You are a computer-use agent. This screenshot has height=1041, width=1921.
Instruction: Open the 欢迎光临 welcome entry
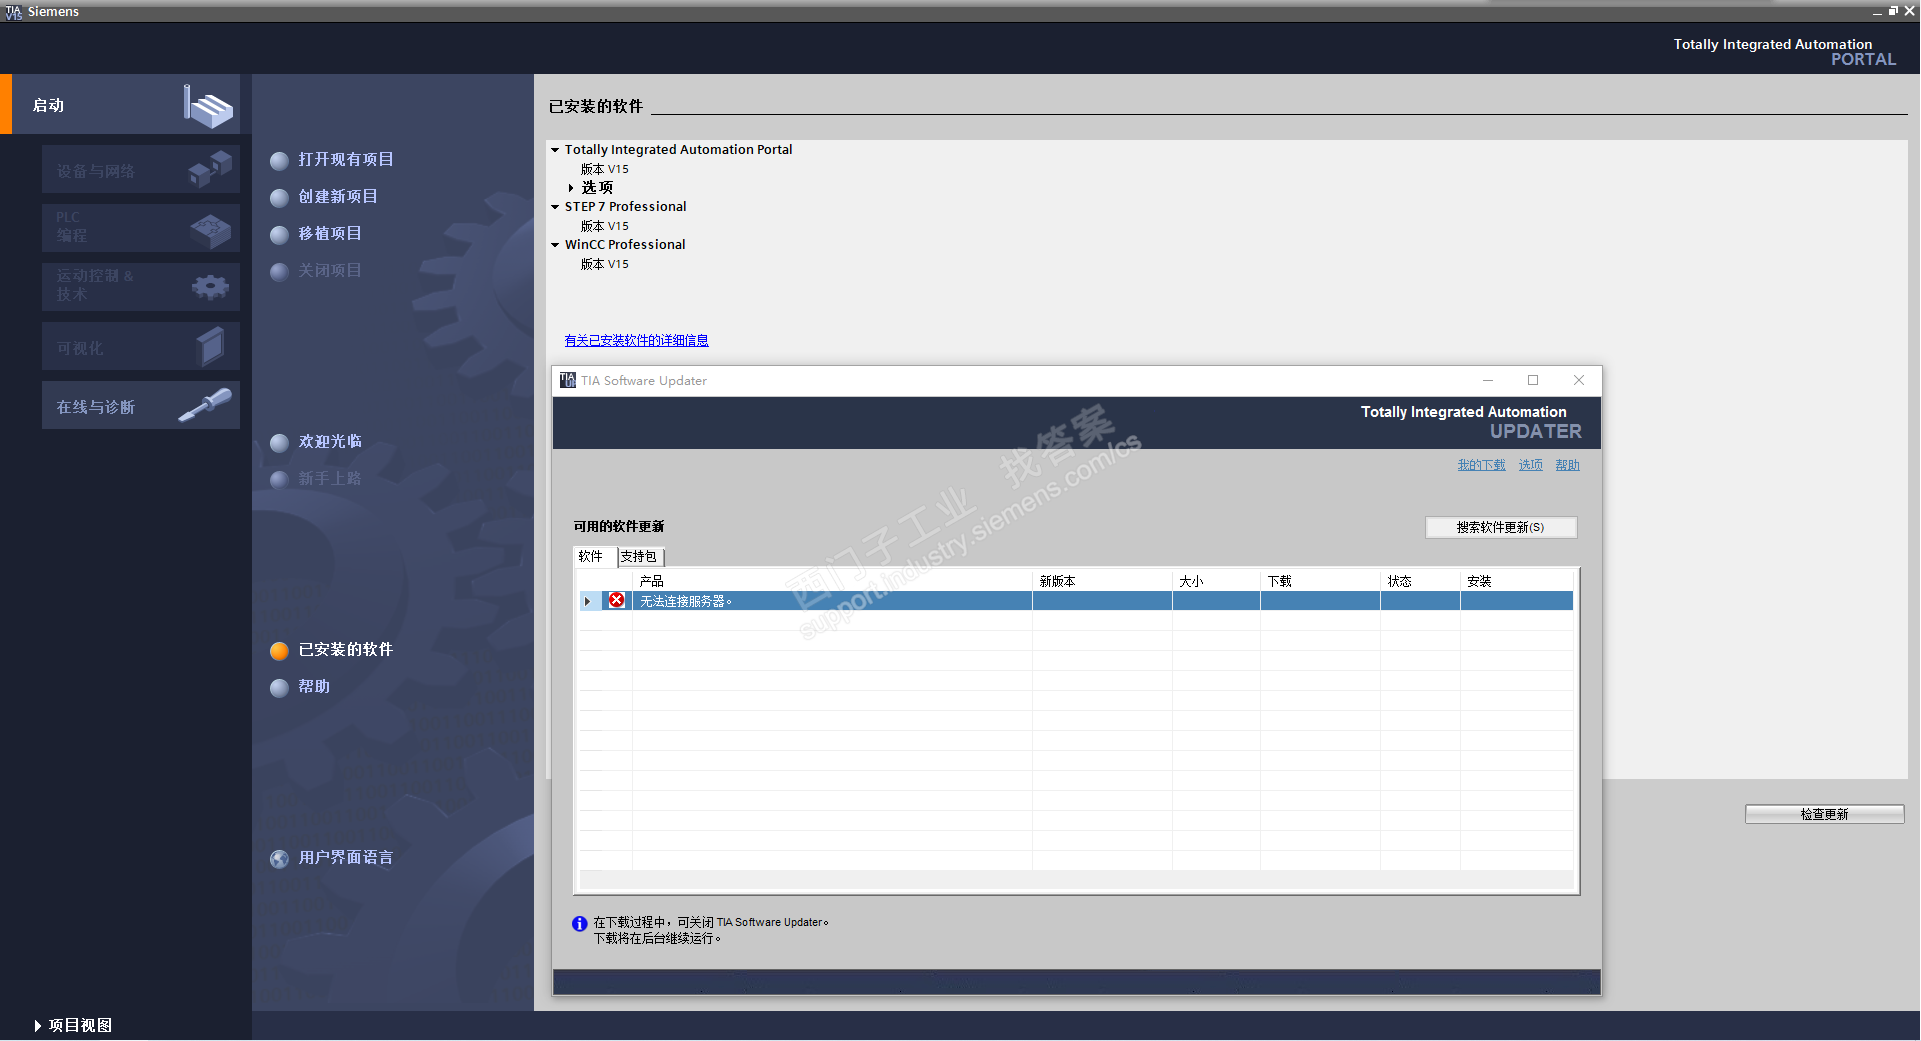tap(330, 442)
